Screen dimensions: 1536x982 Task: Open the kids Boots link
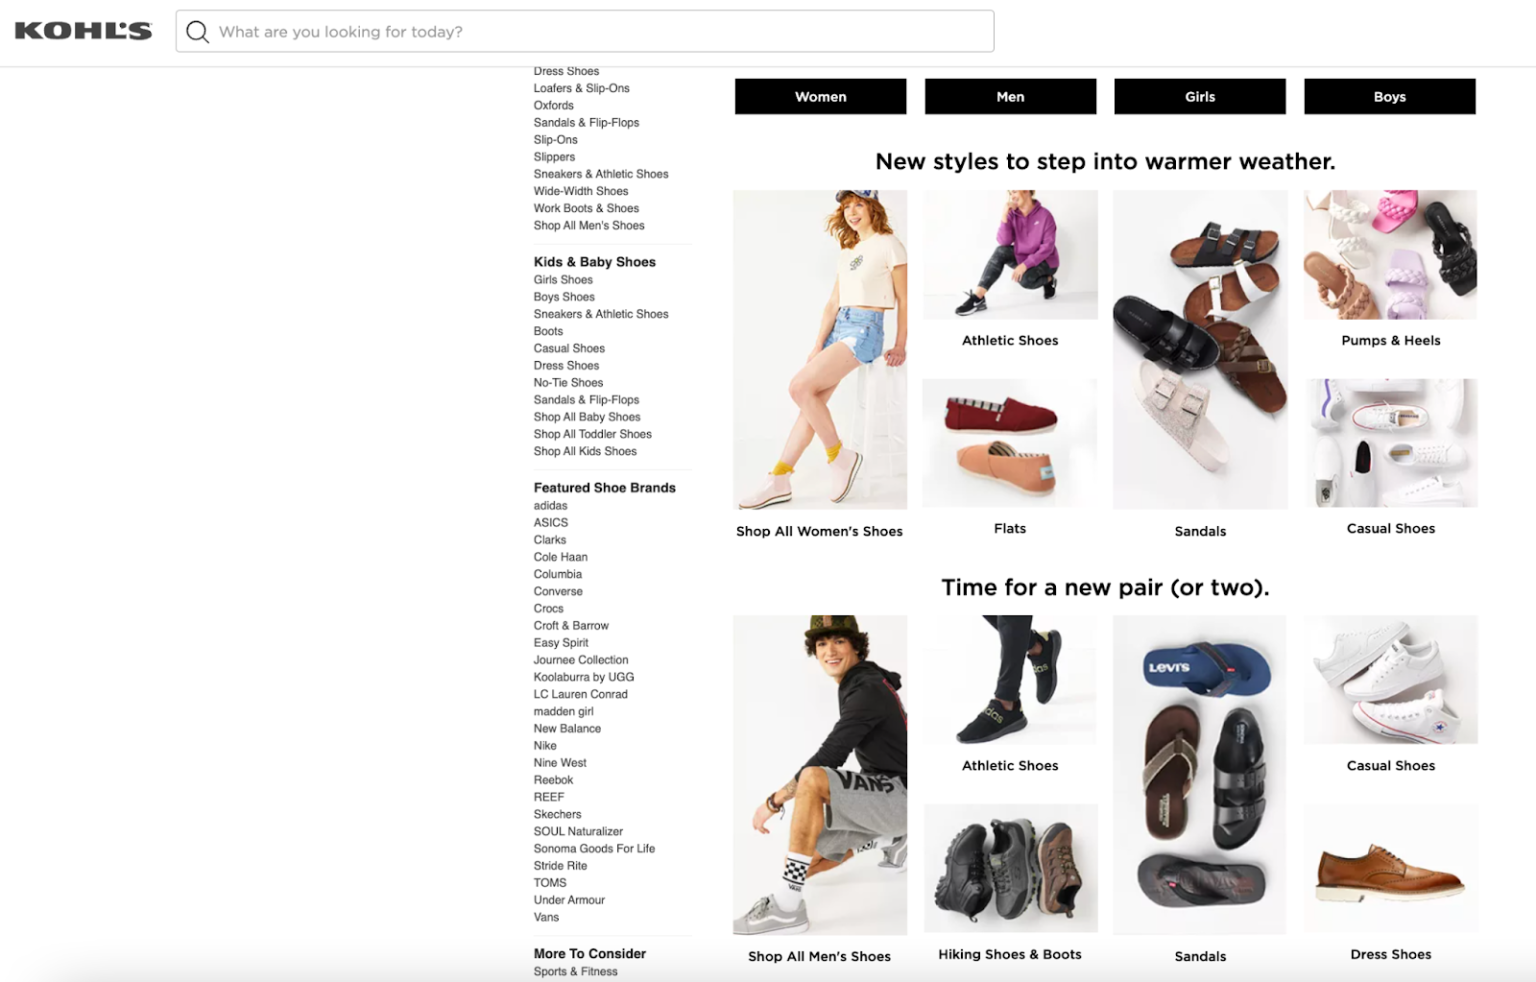point(548,331)
